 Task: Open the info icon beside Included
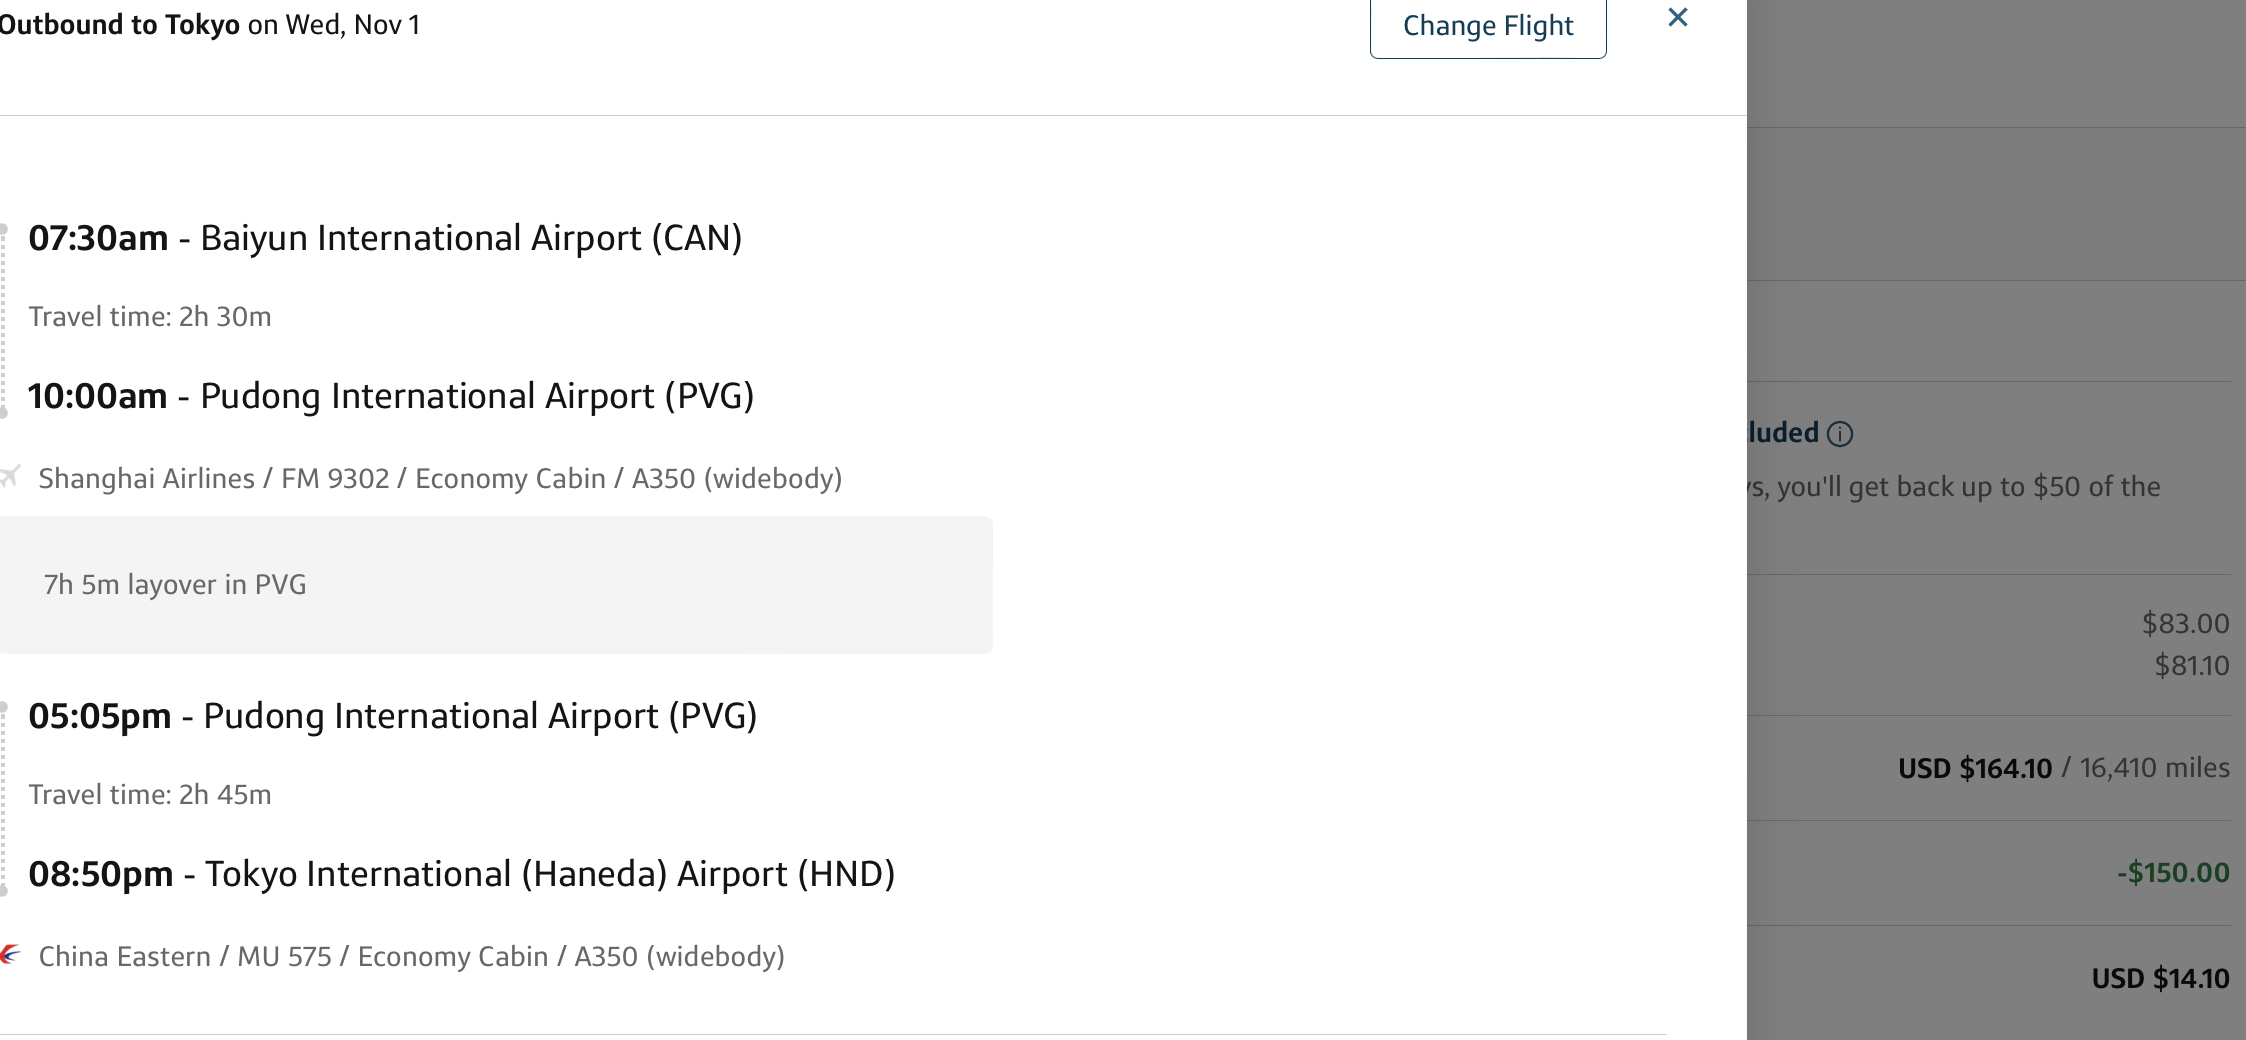[1840, 434]
